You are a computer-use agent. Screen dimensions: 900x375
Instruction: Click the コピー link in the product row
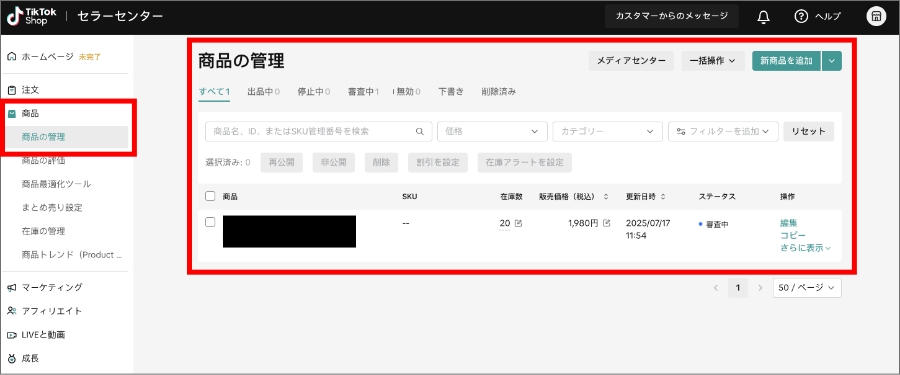coord(793,235)
